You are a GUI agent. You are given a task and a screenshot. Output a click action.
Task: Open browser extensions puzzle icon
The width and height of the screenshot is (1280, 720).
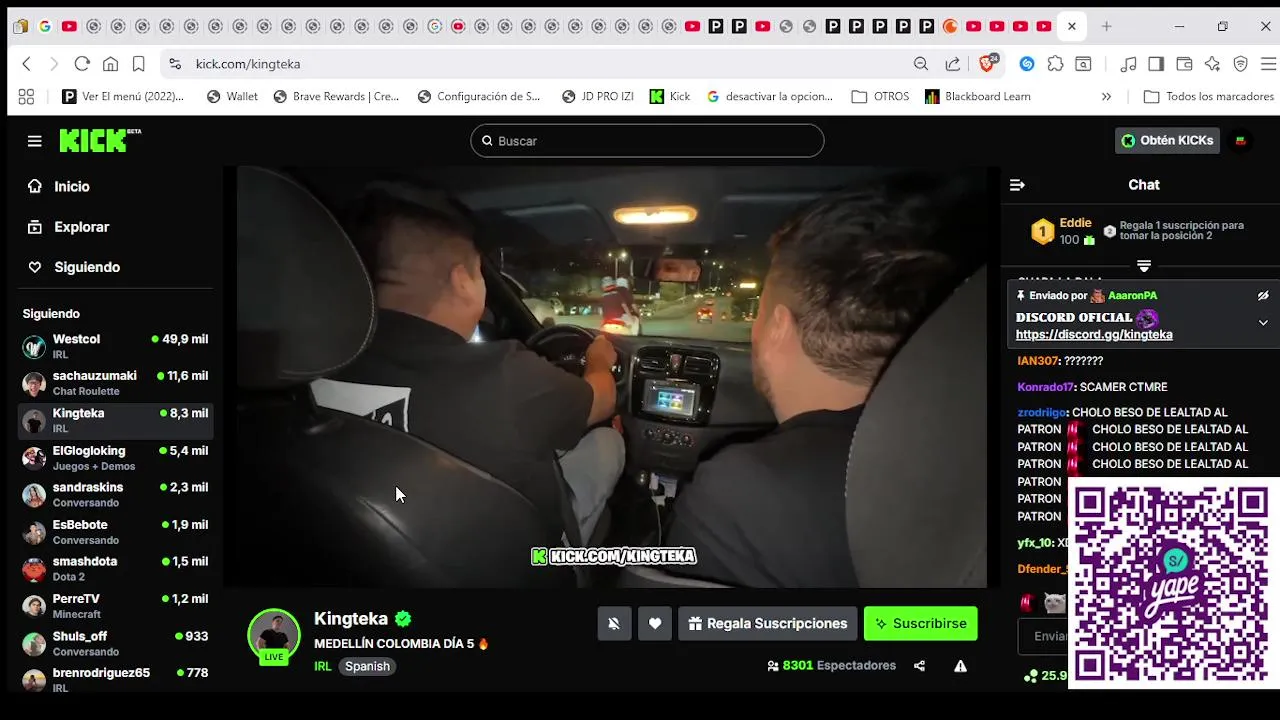tap(1055, 64)
